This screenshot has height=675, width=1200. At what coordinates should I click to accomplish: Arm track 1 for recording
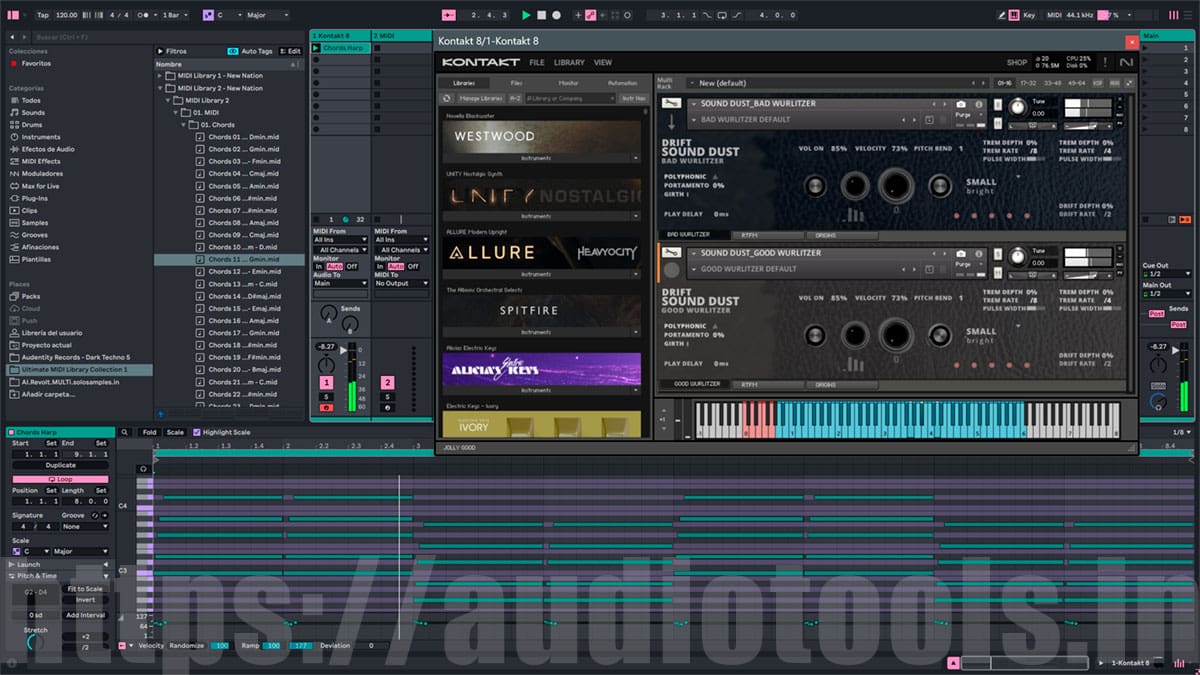326,408
